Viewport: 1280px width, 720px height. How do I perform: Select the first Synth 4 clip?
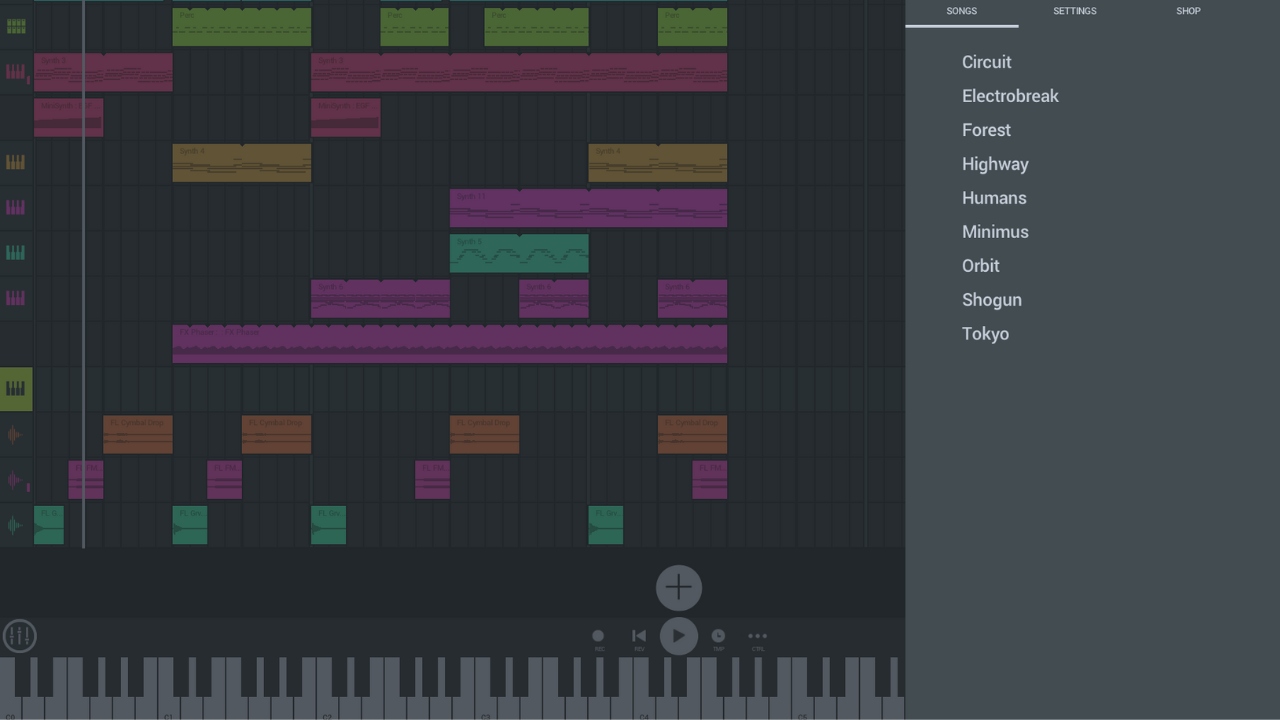coord(242,162)
